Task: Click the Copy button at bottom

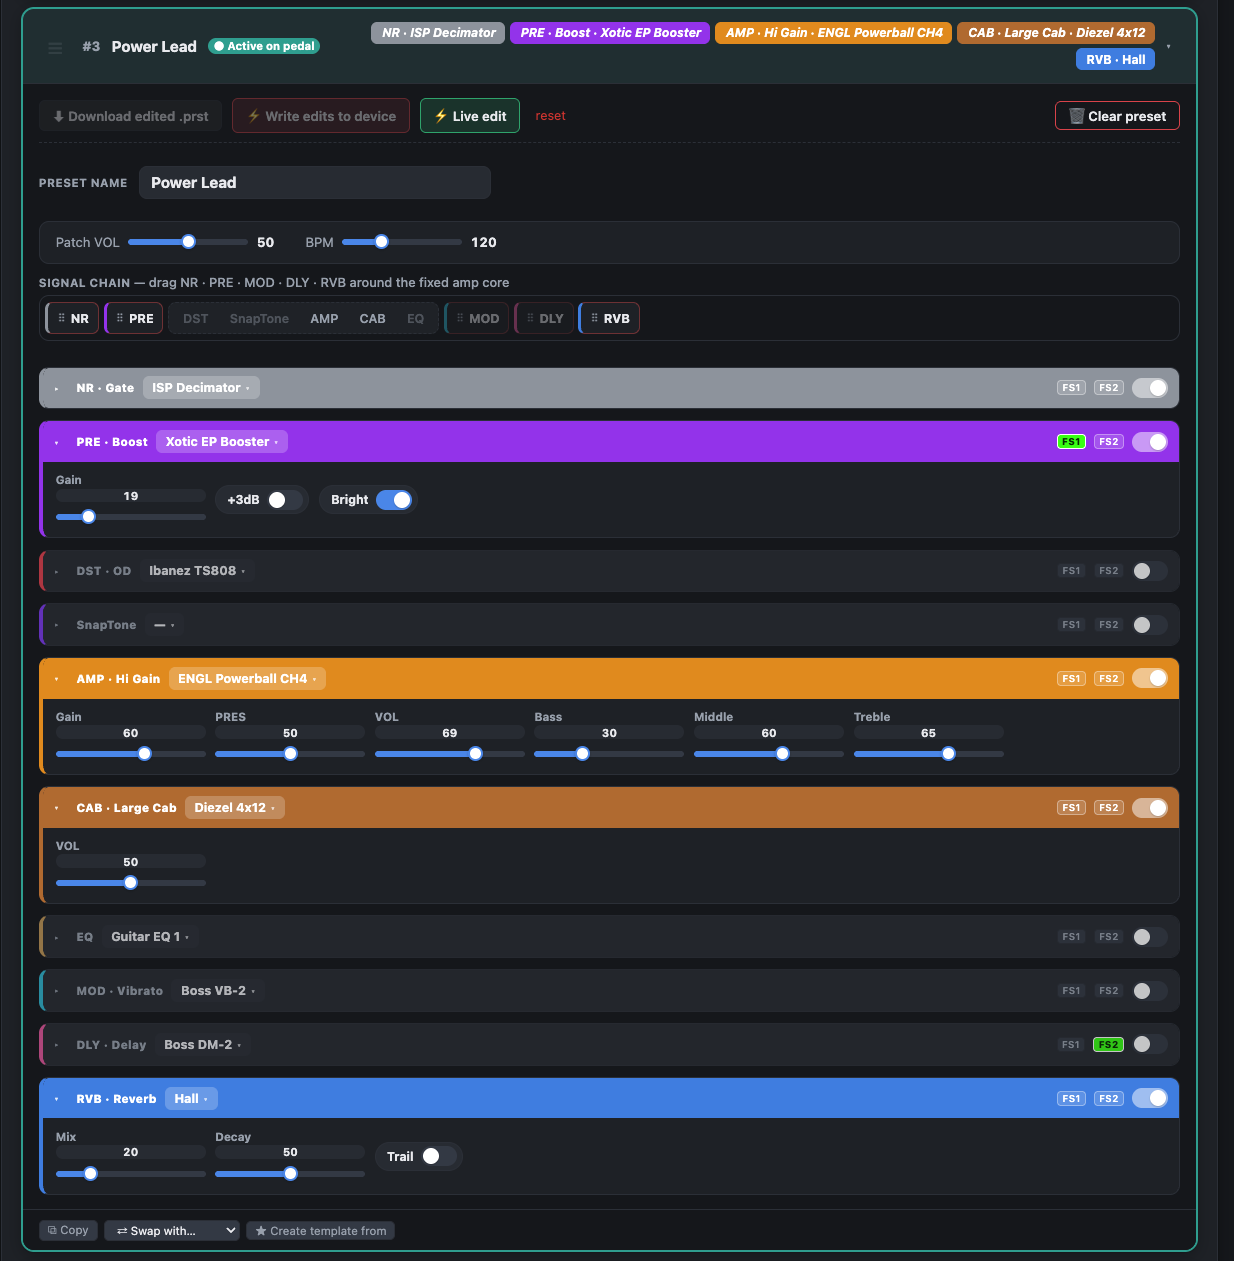Action: [68, 1231]
